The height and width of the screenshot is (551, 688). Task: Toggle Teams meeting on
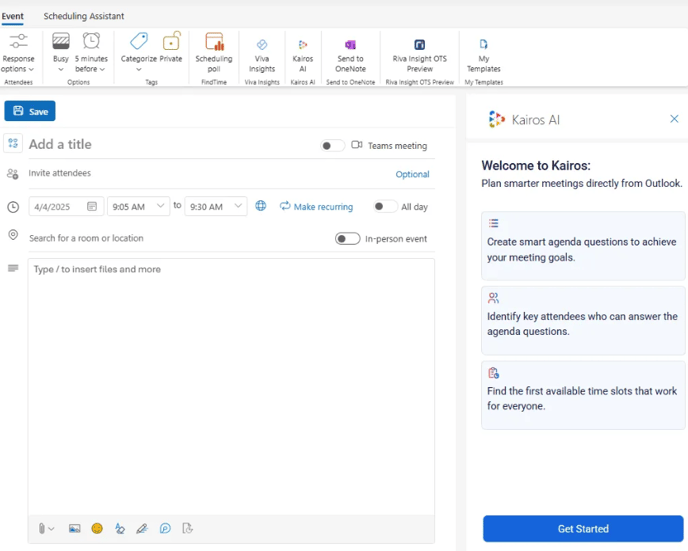click(332, 146)
